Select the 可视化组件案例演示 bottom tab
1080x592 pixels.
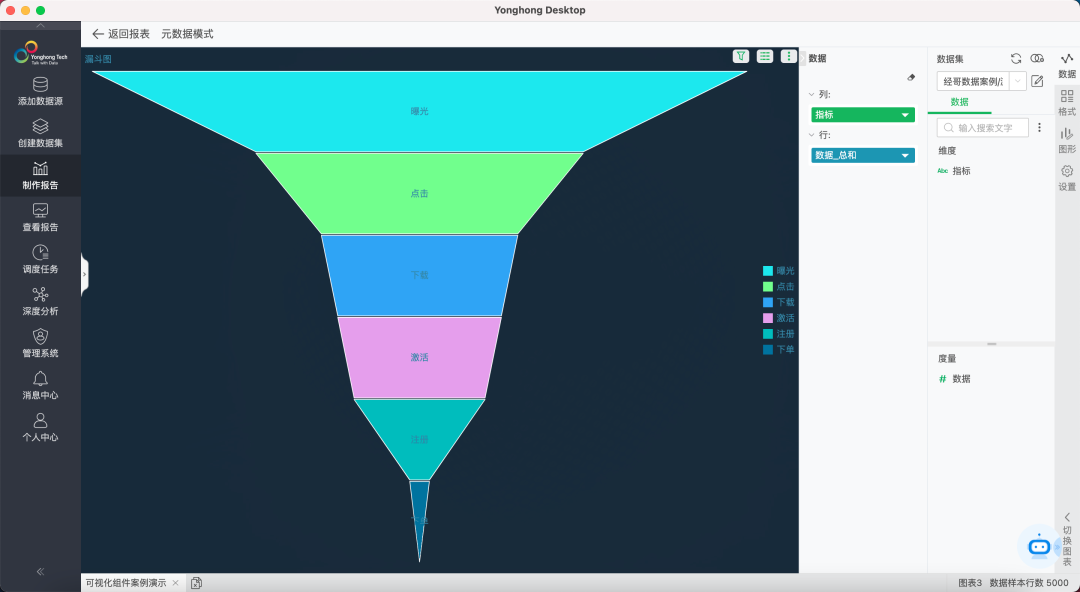[125, 583]
